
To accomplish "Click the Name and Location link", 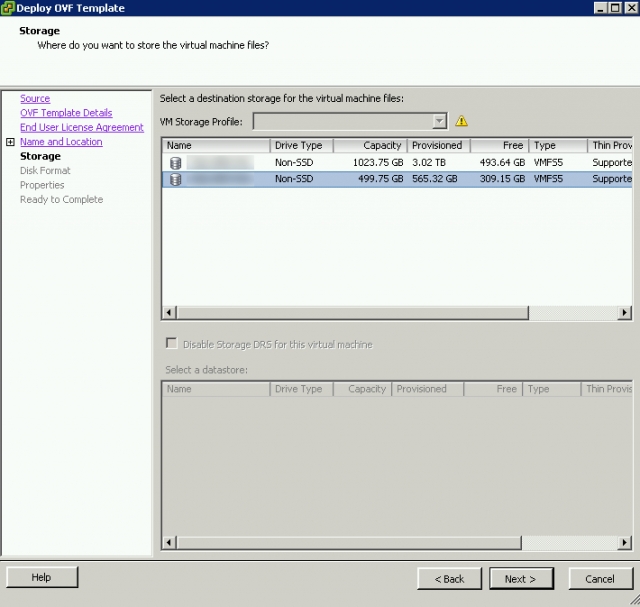I will point(61,142).
